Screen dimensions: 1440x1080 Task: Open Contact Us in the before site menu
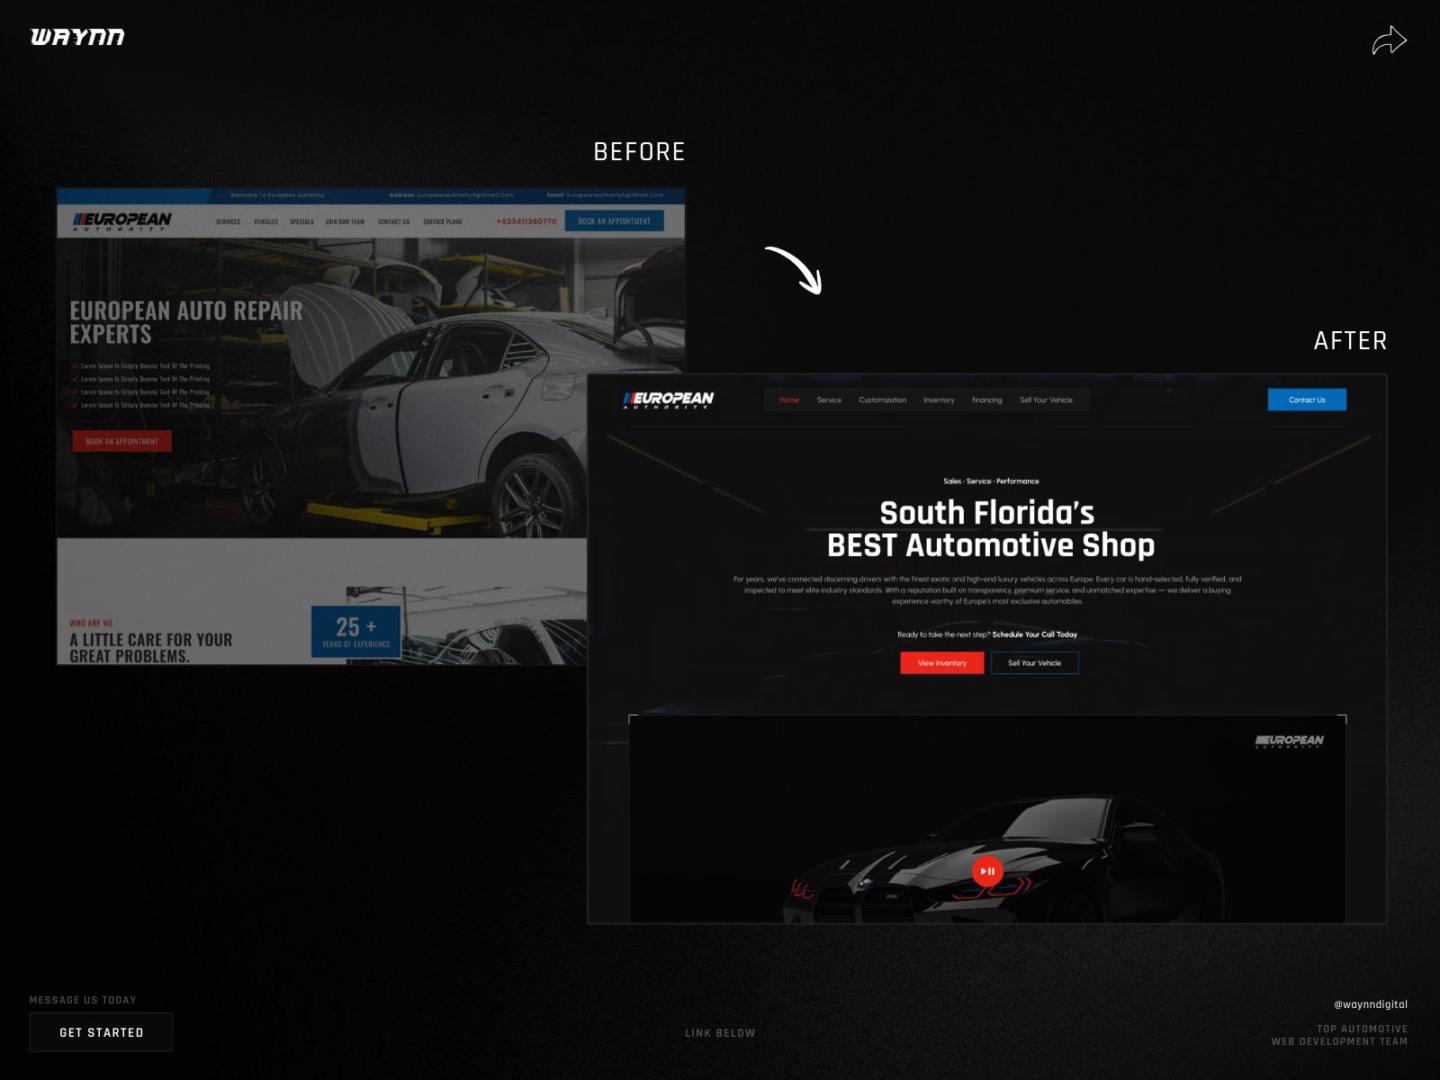tap(394, 222)
